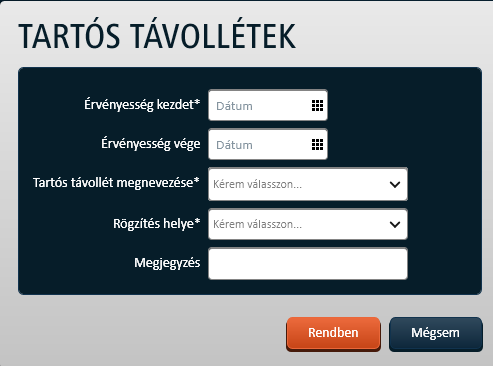The height and width of the screenshot is (366, 493).
Task: Click the chevron arrow of Rögzítés helye
Action: (395, 225)
